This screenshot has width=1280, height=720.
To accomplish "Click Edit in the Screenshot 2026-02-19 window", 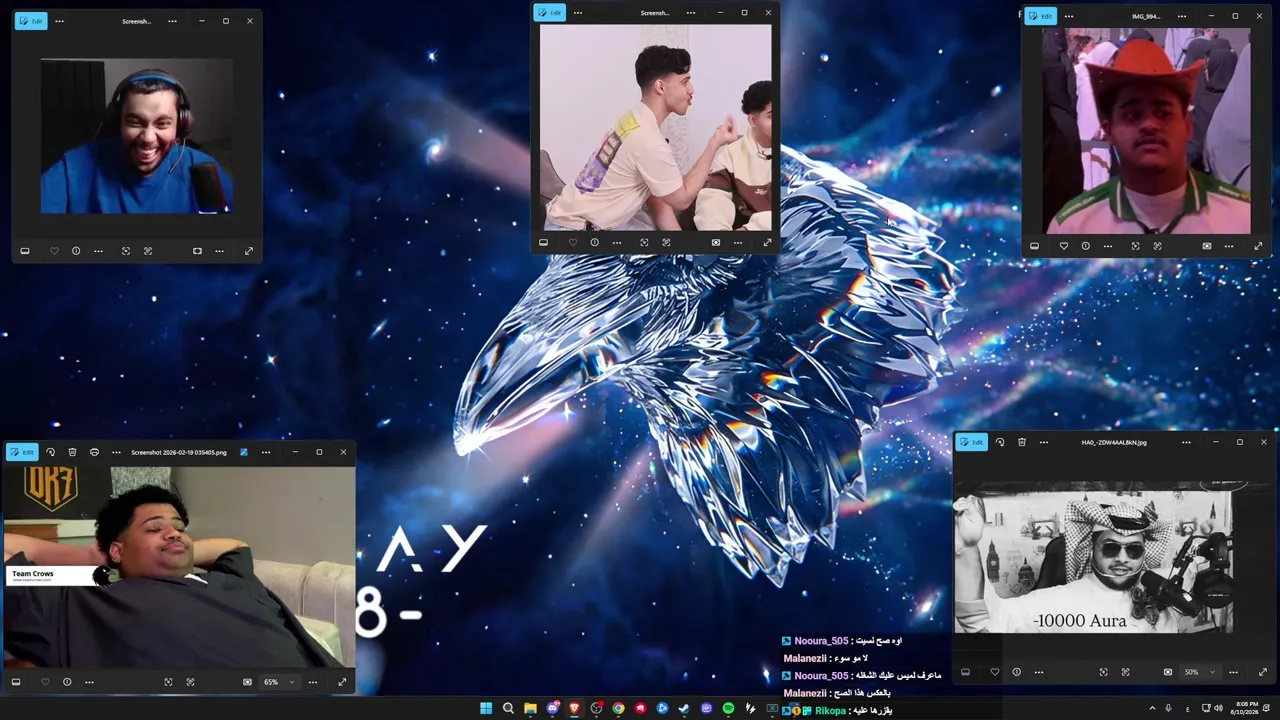I will pyautogui.click(x=23, y=452).
